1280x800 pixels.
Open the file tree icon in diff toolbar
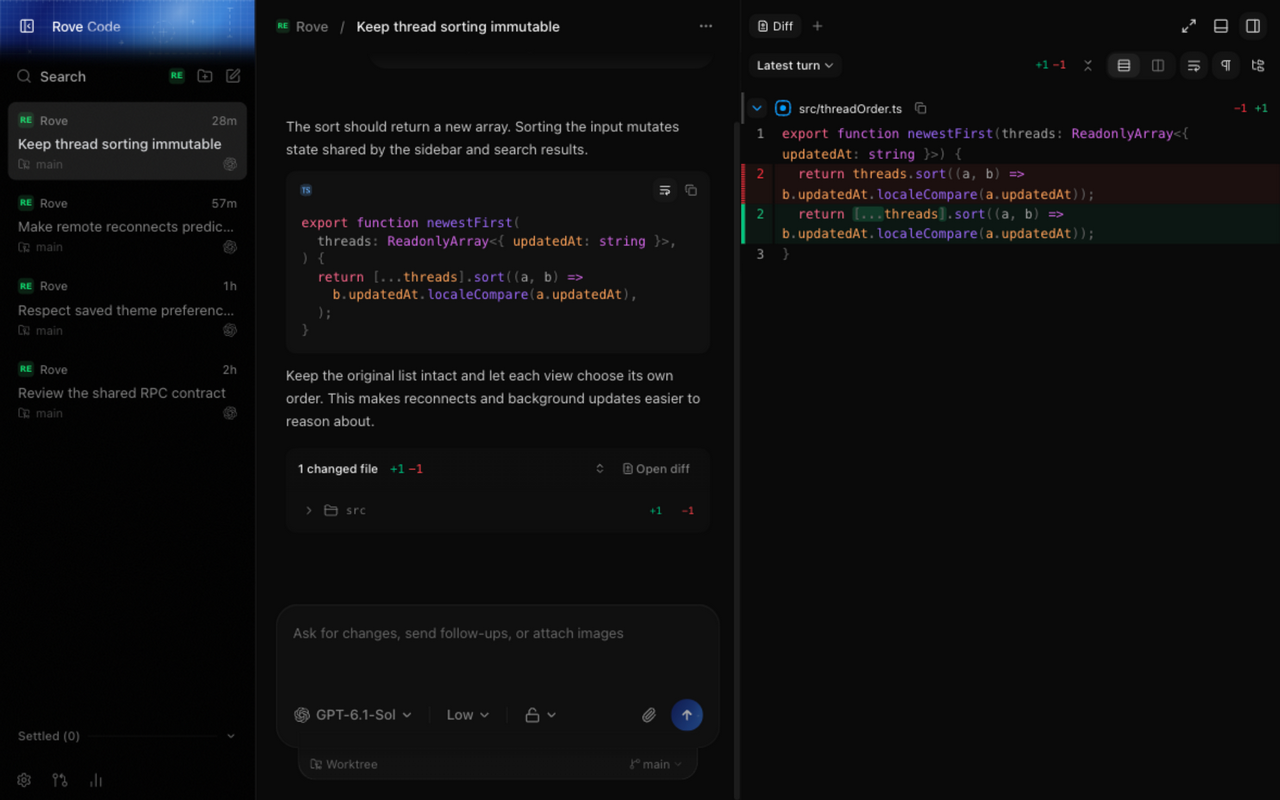pos(1258,65)
